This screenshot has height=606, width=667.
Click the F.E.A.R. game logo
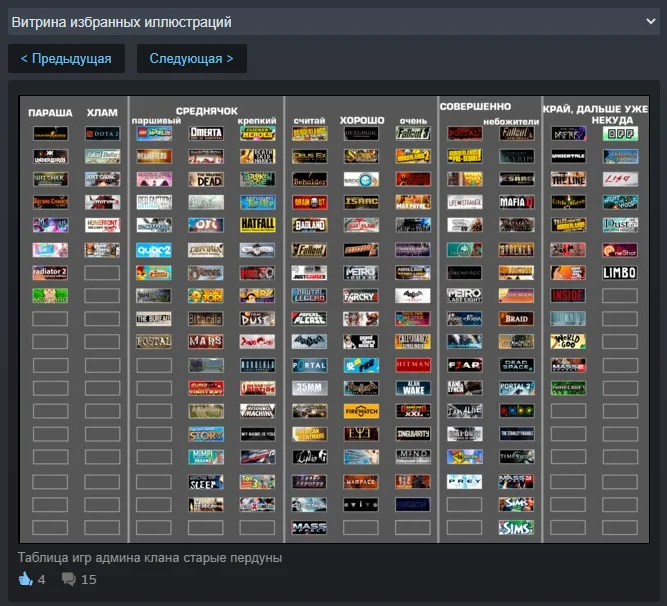465,365
